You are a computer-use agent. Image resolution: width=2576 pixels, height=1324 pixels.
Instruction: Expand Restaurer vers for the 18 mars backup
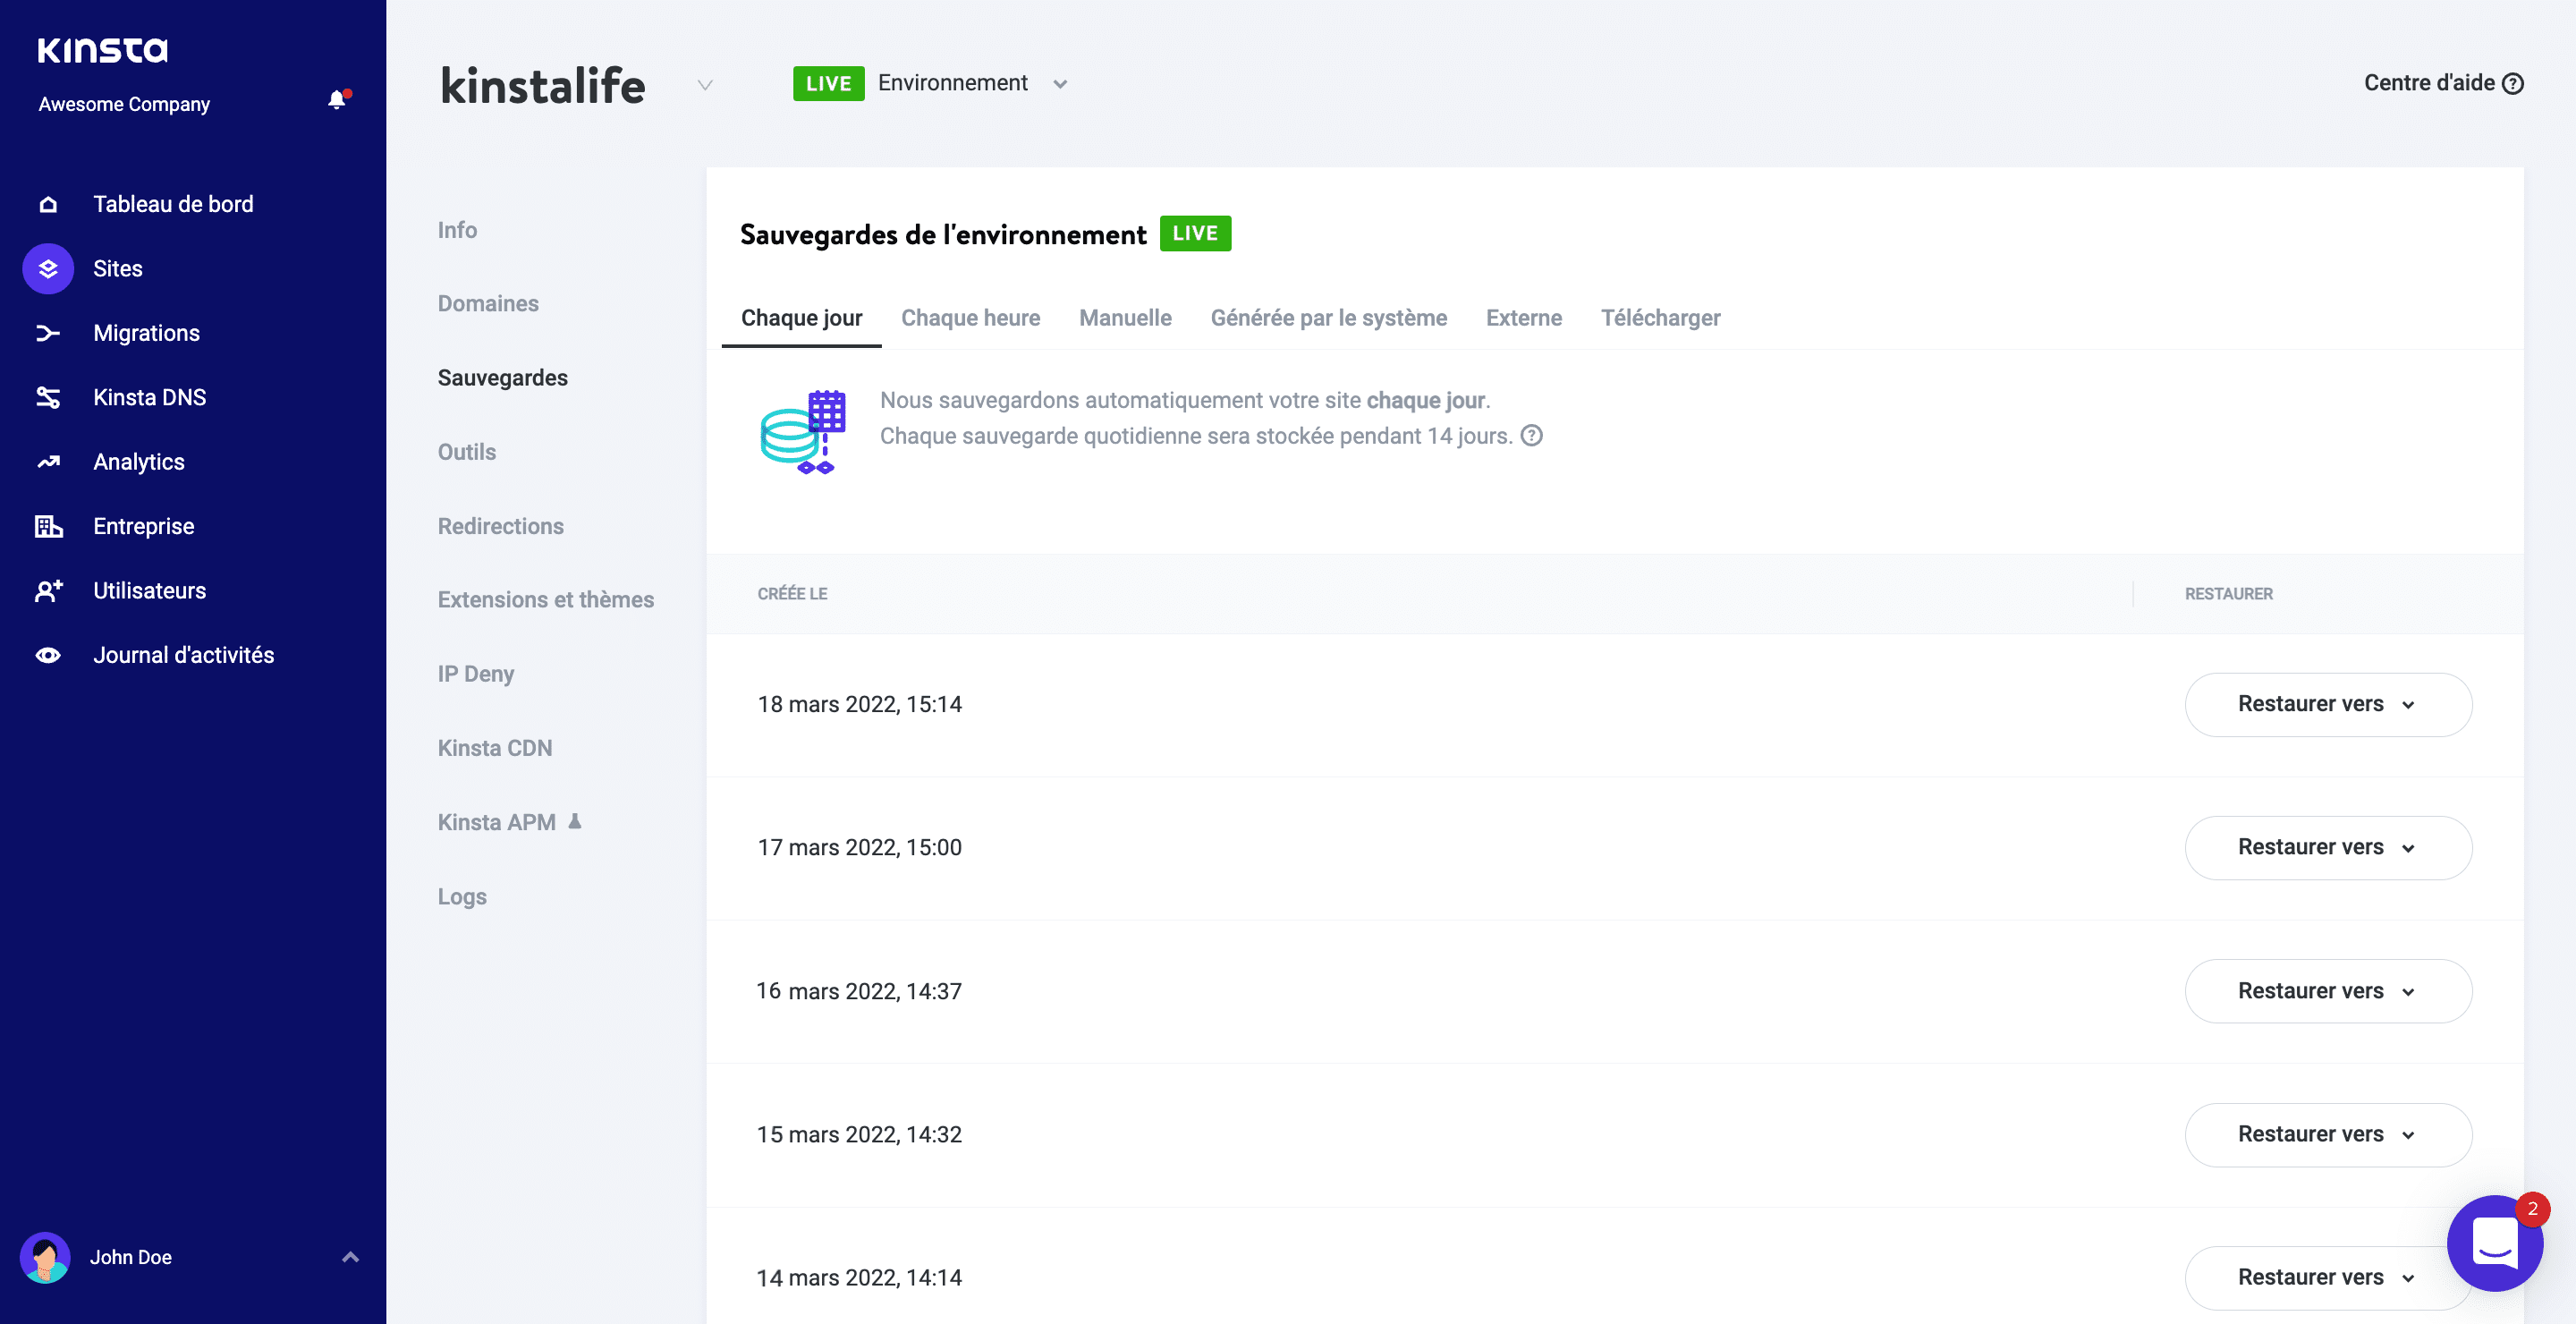pyautogui.click(x=2327, y=704)
